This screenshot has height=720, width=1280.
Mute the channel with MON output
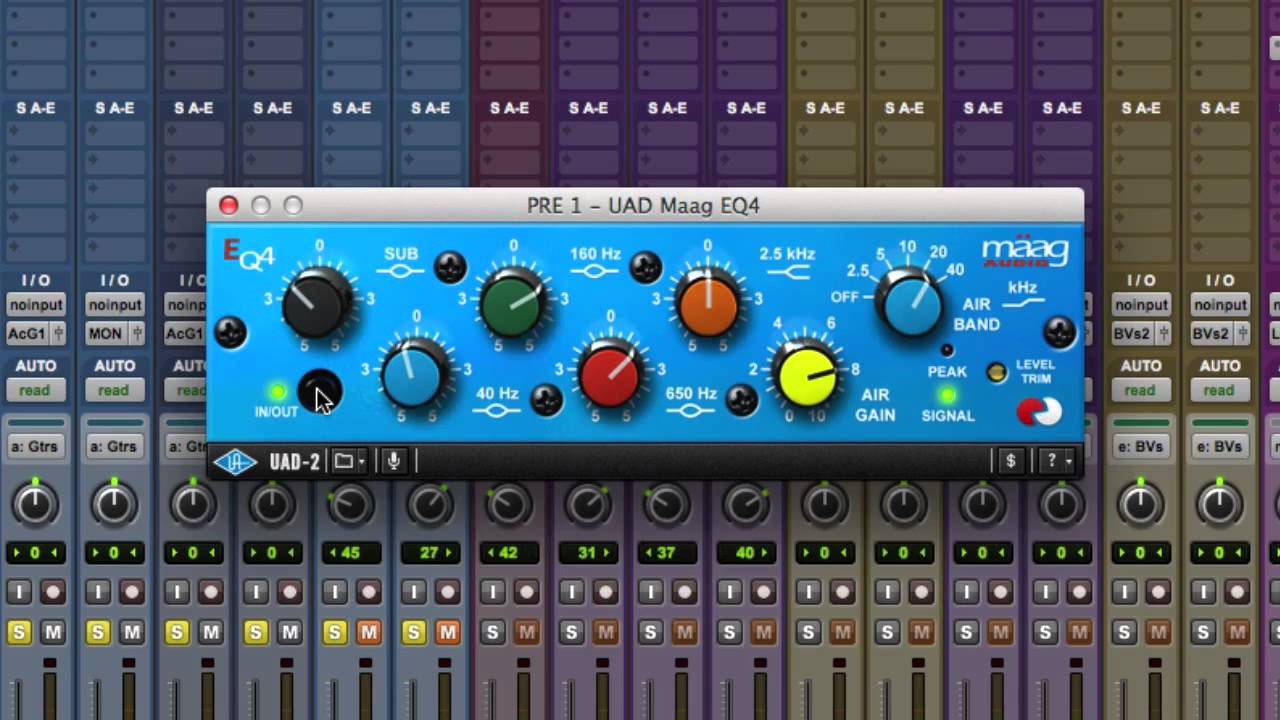(131, 632)
